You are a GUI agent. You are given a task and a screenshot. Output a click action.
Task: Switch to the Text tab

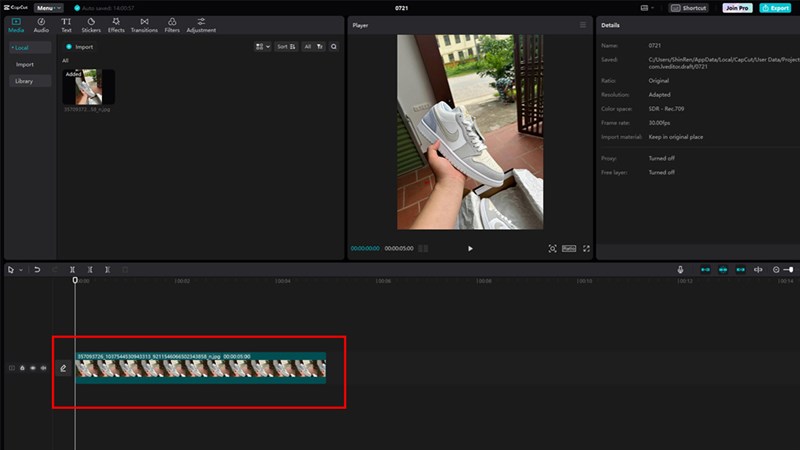coord(66,25)
